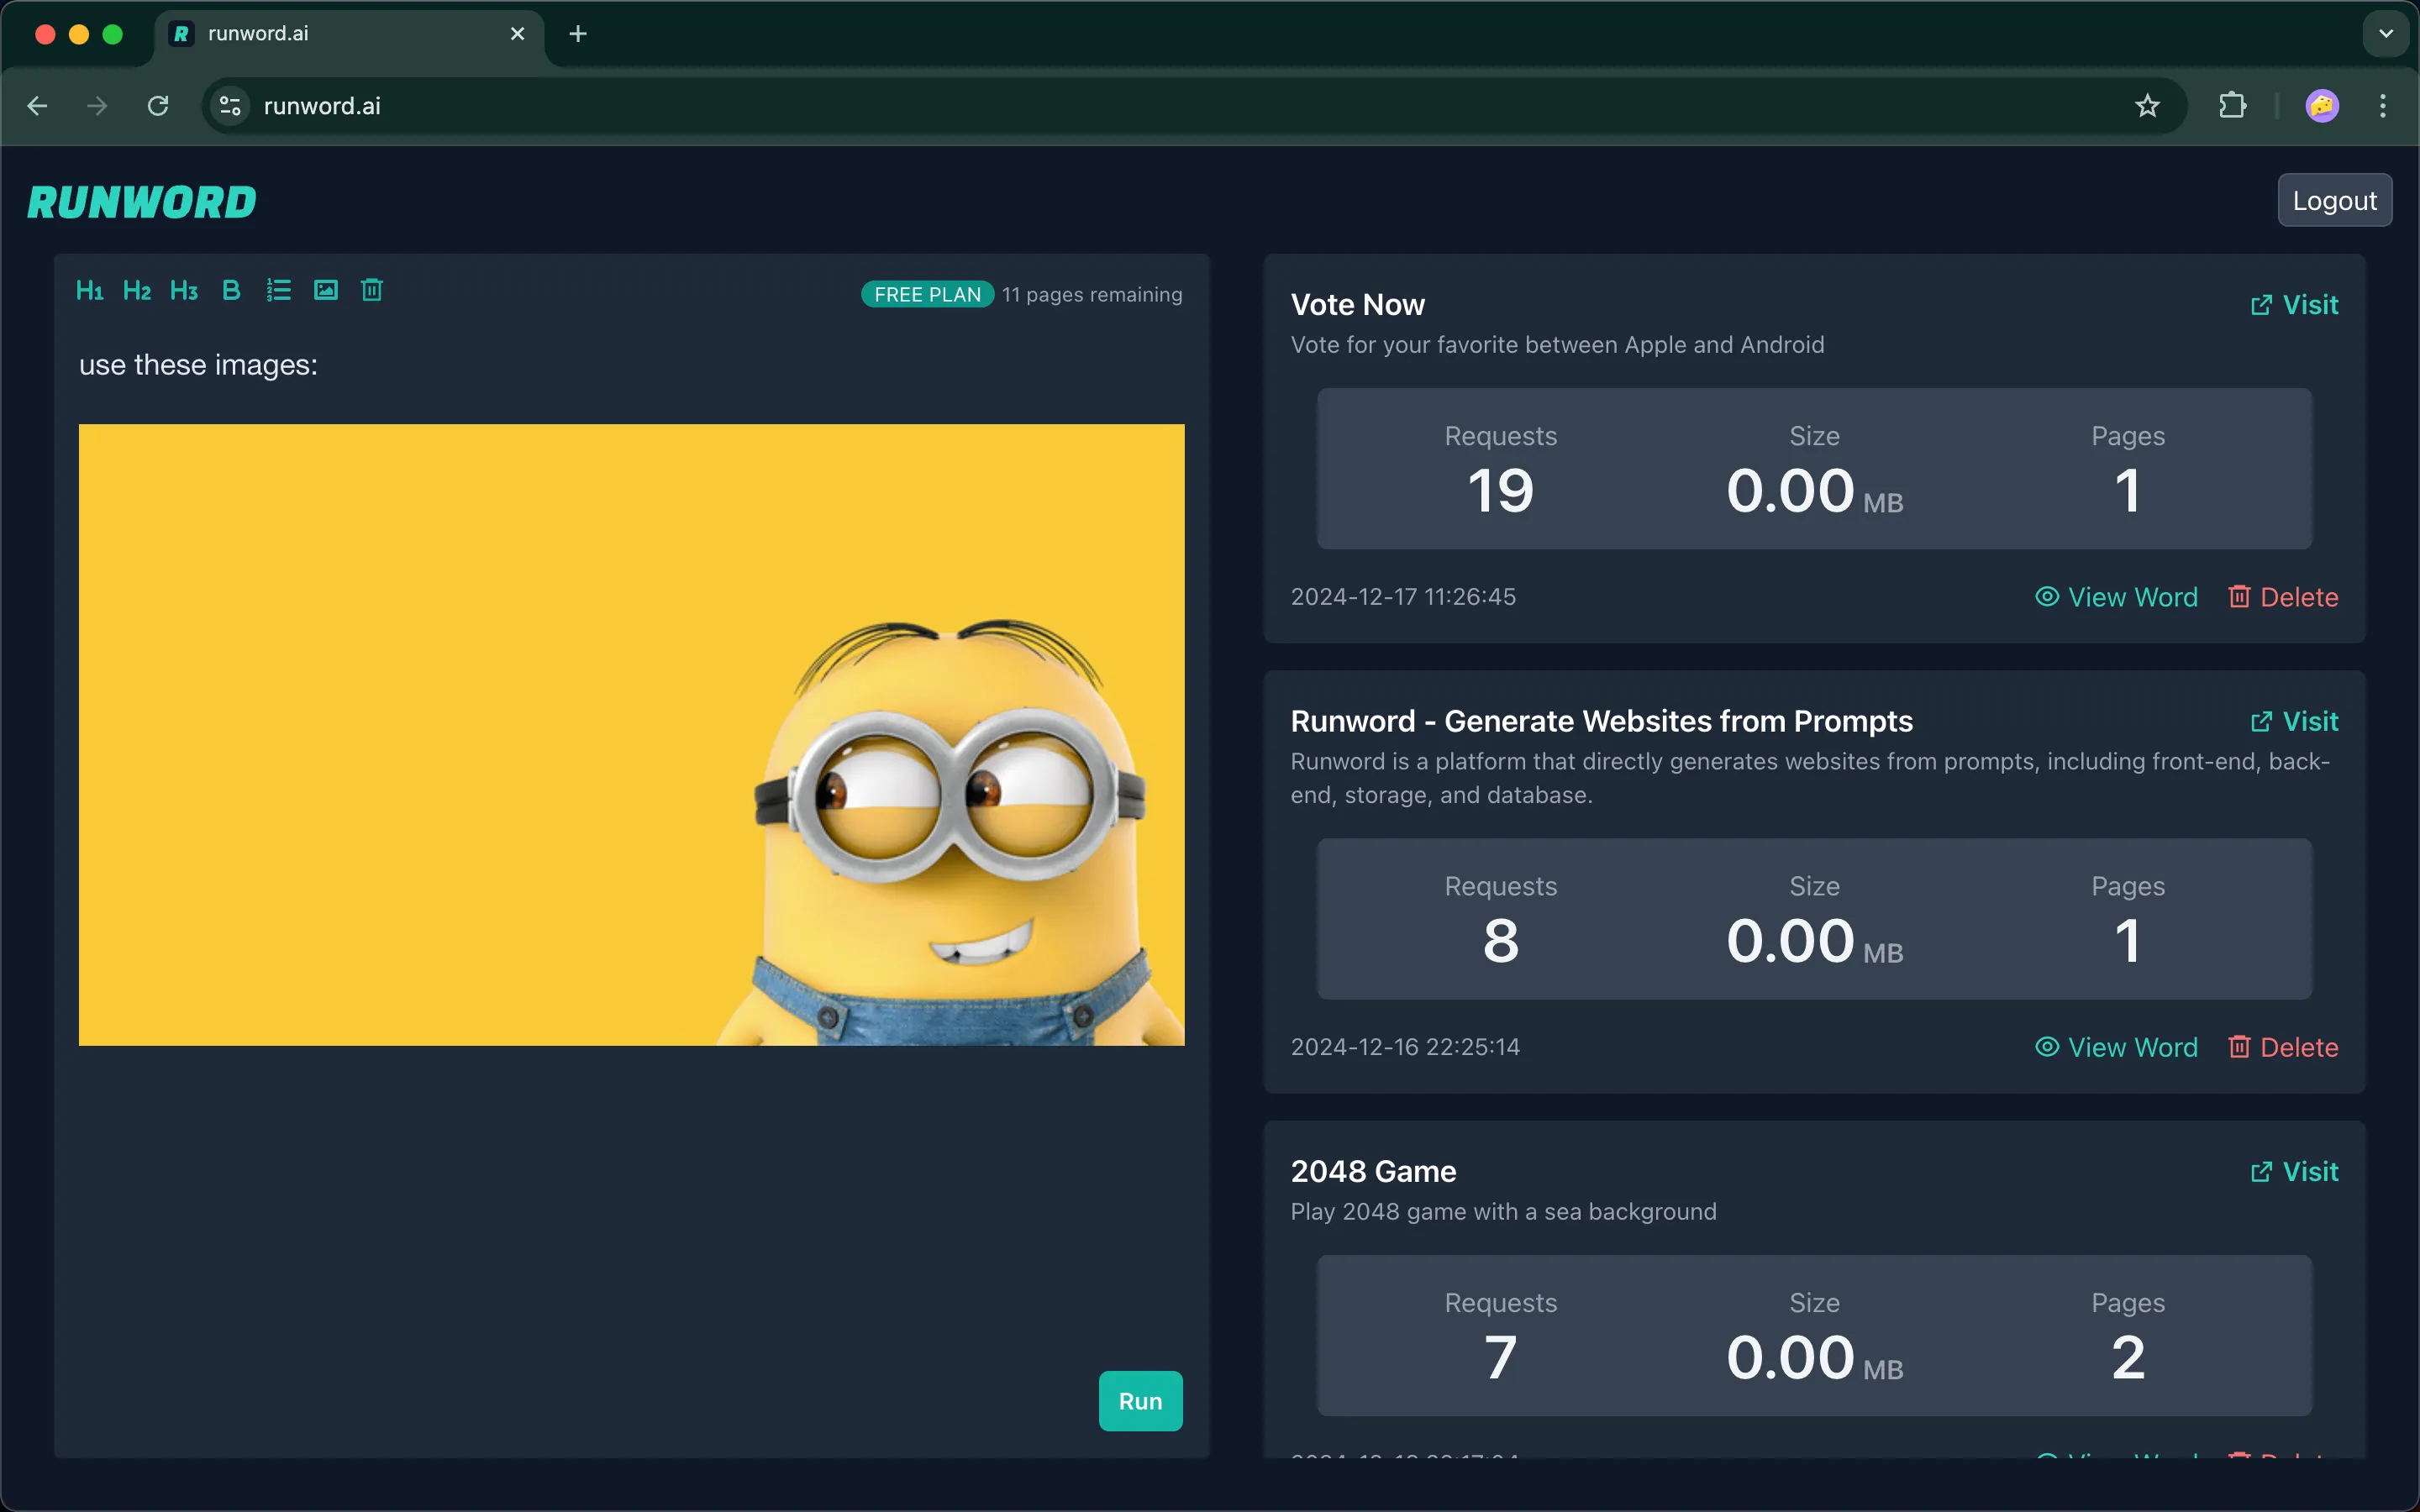The image size is (2420, 1512).
Task: Open Chrome three-dot menu
Action: click(2383, 106)
